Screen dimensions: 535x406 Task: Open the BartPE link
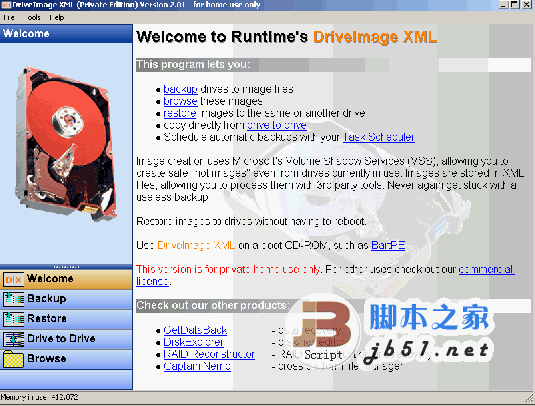[x=388, y=245]
